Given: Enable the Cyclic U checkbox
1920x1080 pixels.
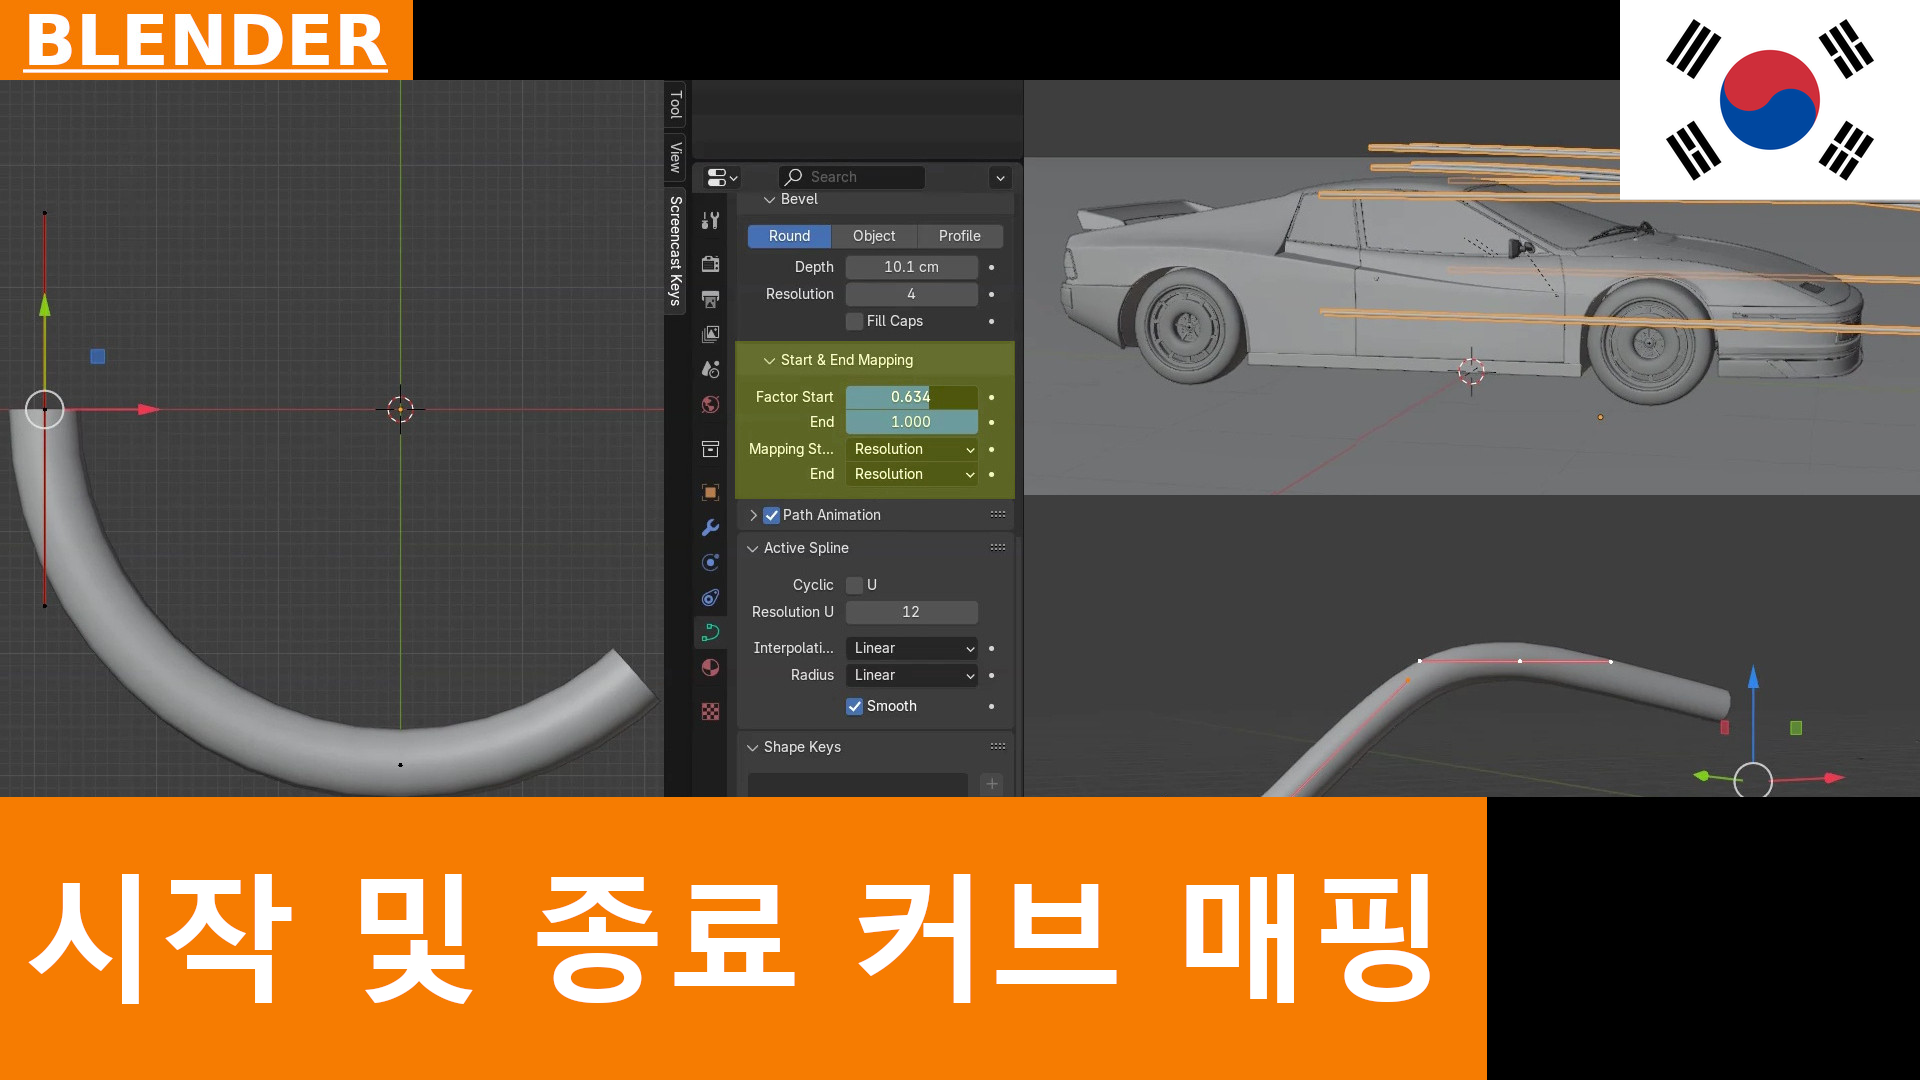Looking at the screenshot, I should point(855,585).
